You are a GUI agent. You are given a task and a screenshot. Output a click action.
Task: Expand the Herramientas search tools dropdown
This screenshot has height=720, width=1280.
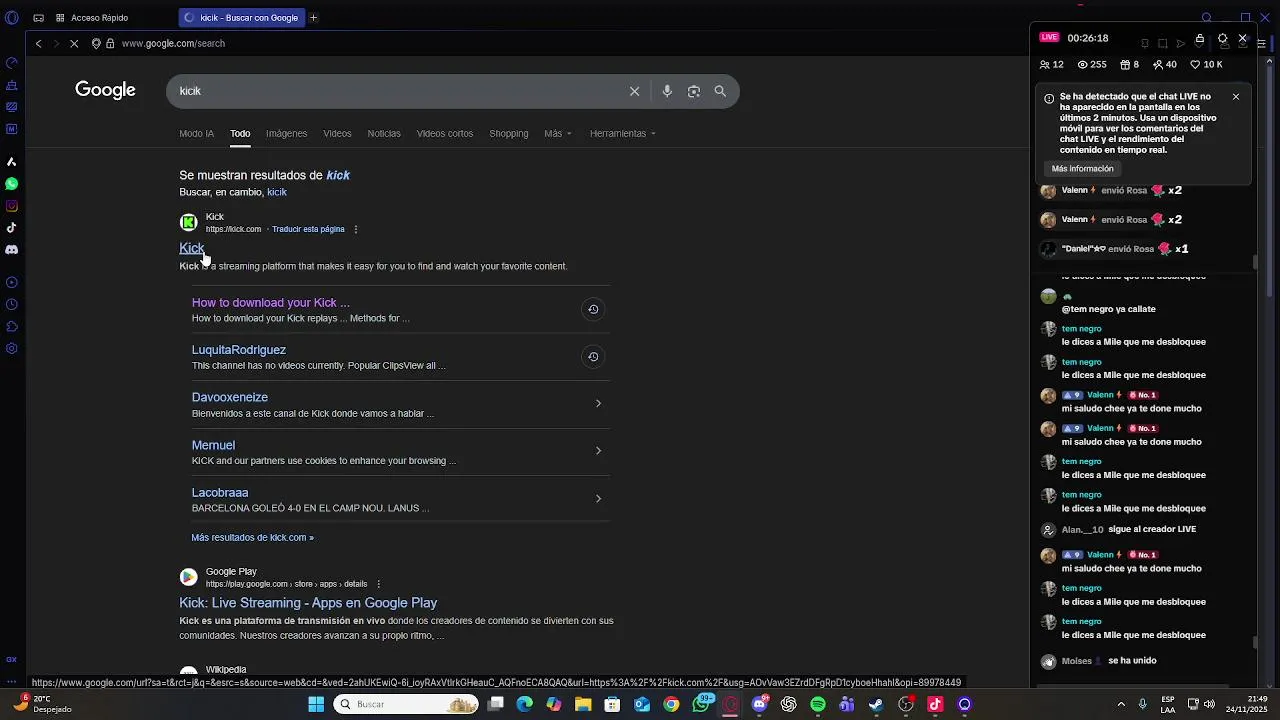pos(623,134)
